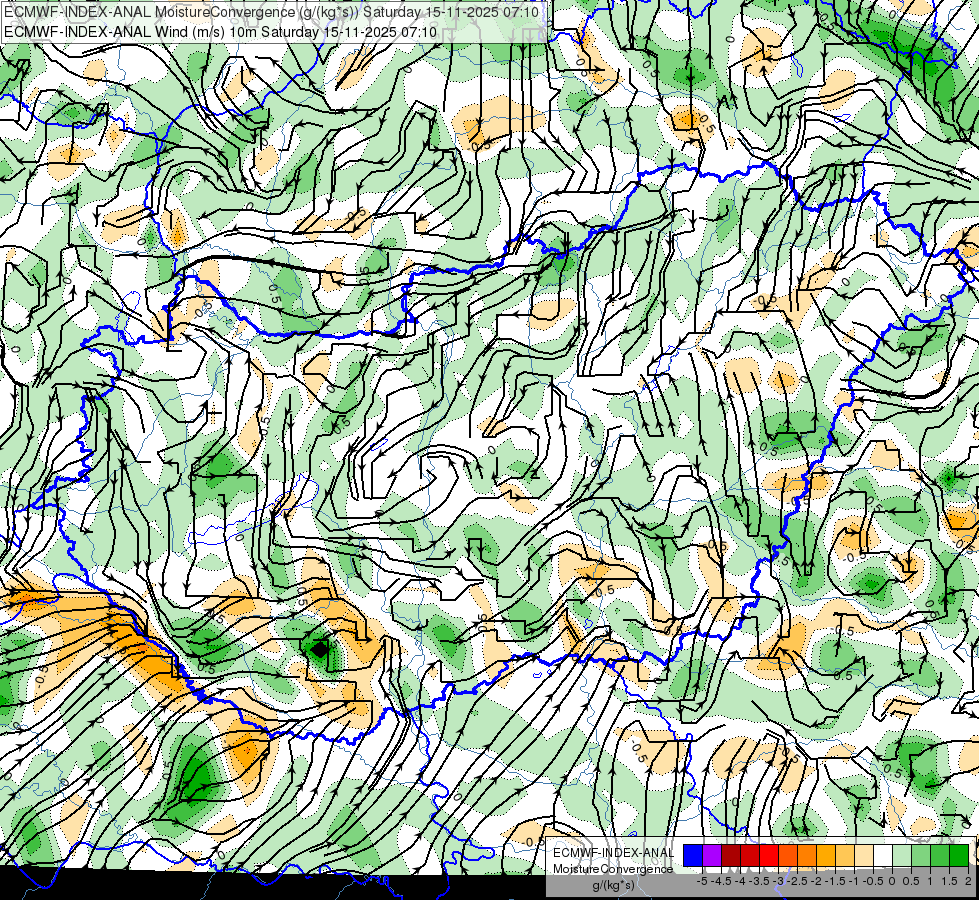The height and width of the screenshot is (900, 979).
Task: Click the amber legend swatch between -2 and -1.5
Action: pyautogui.click(x=826, y=855)
